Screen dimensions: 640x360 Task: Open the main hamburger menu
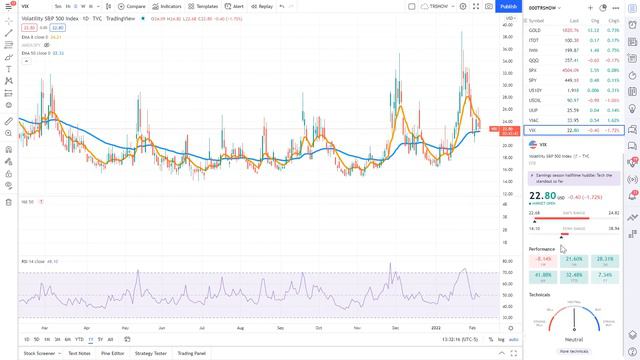[8, 7]
